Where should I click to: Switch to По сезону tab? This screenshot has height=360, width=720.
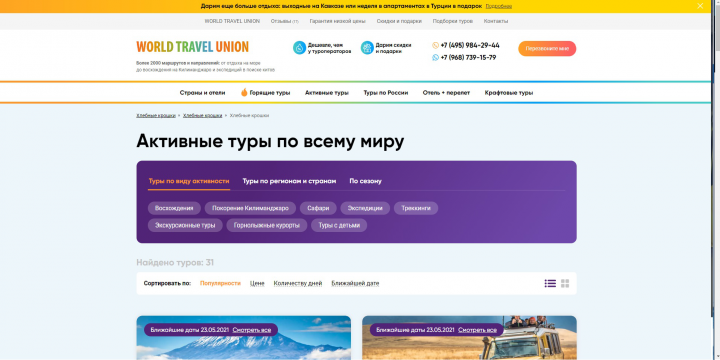click(366, 181)
